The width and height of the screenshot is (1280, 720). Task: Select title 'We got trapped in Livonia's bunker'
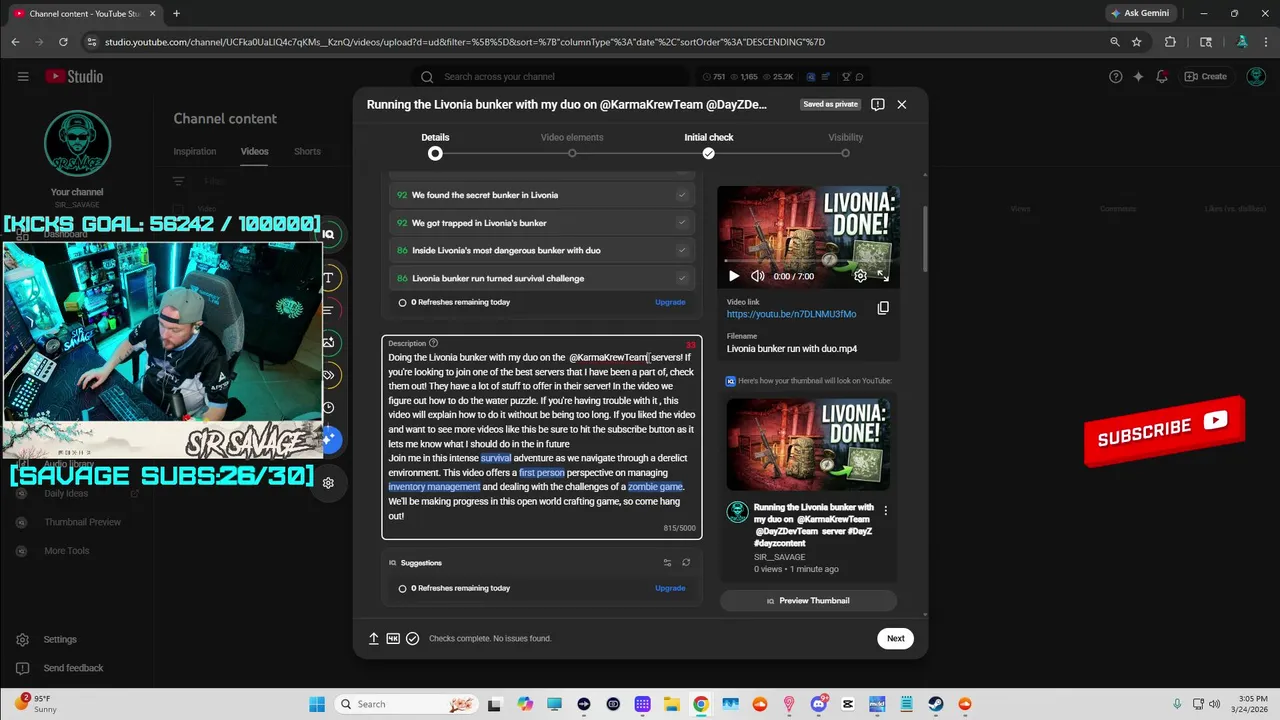point(542,223)
